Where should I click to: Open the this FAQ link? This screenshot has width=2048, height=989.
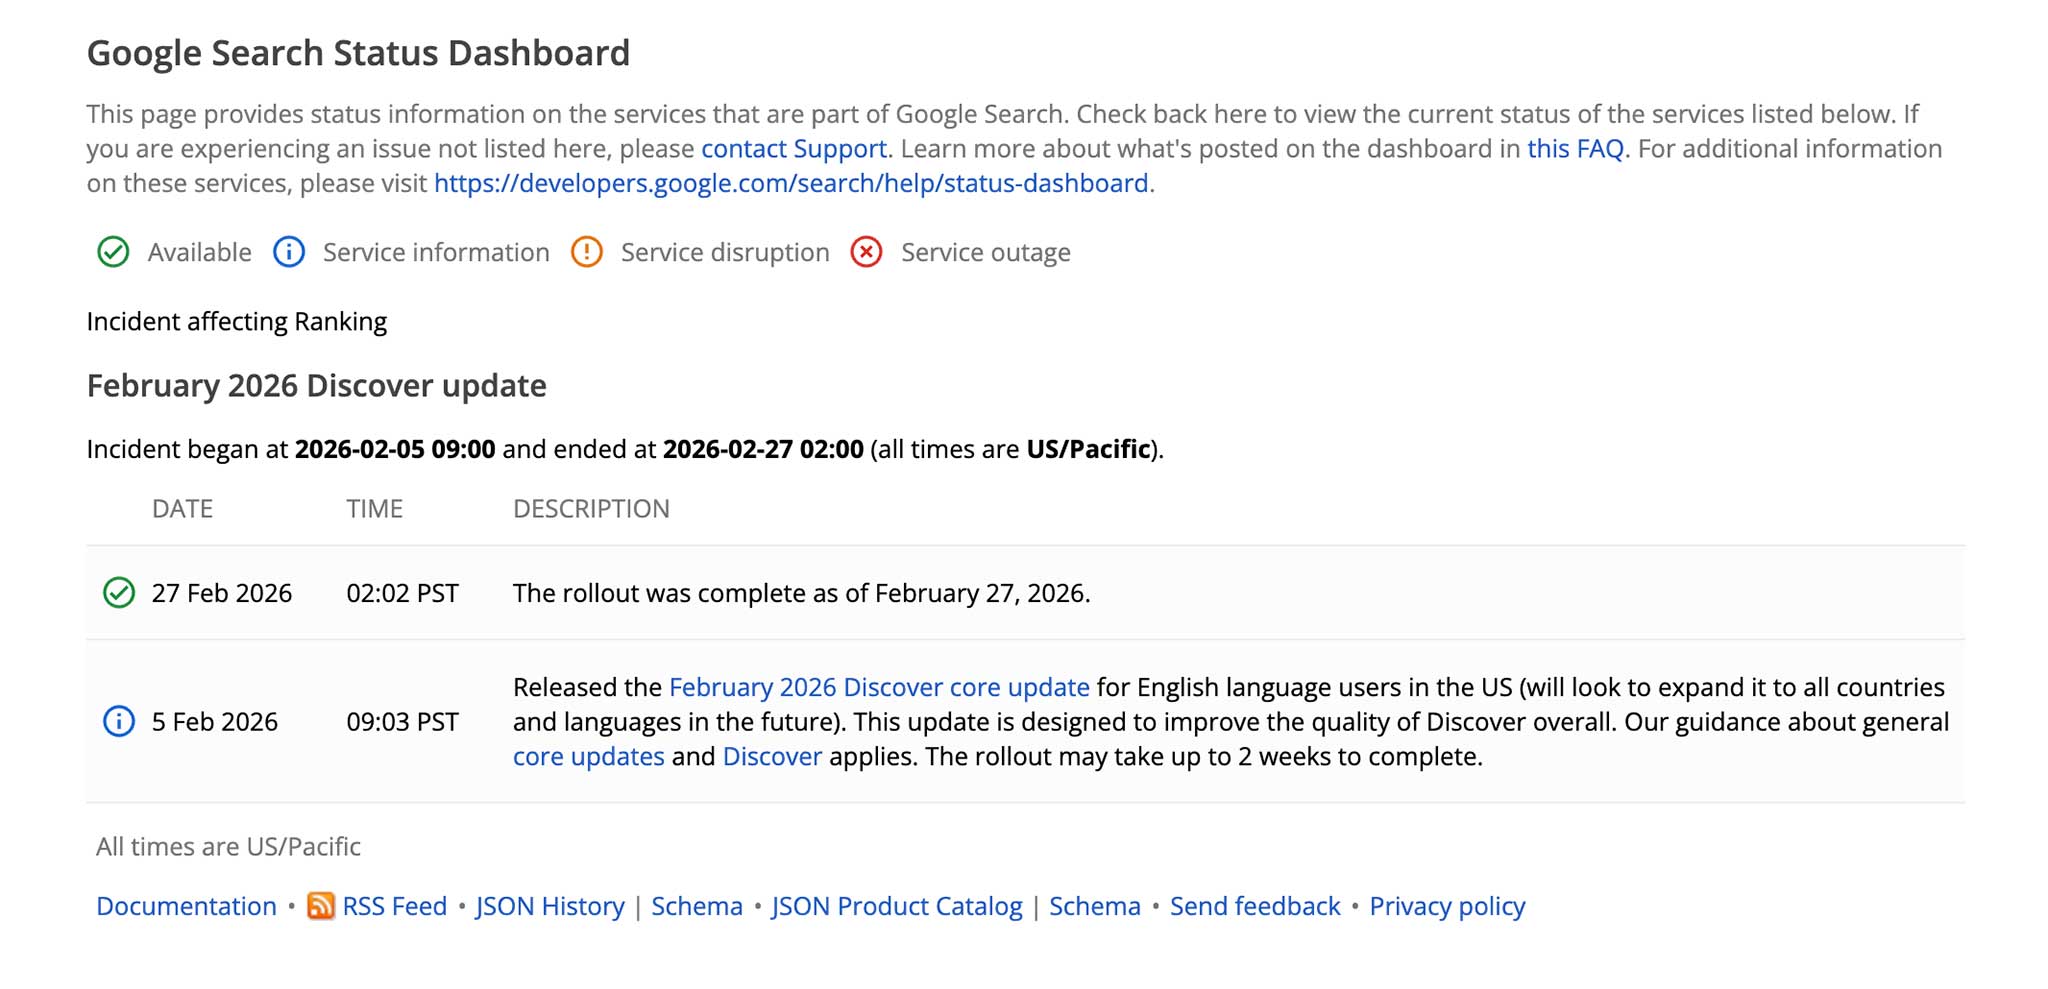(1575, 149)
